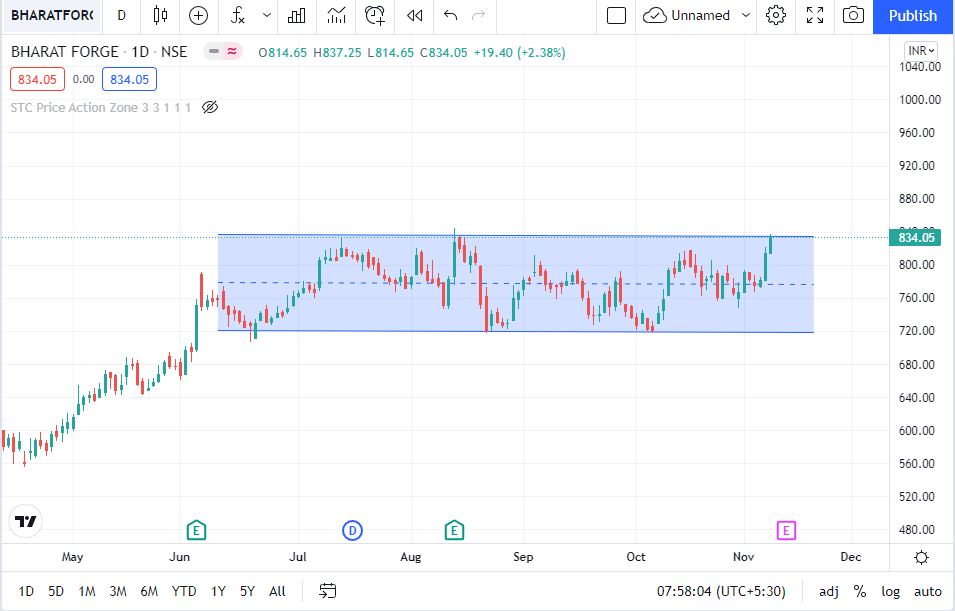The height and width of the screenshot is (611, 955).
Task: Toggle percent scale on the price axis
Action: click(859, 591)
